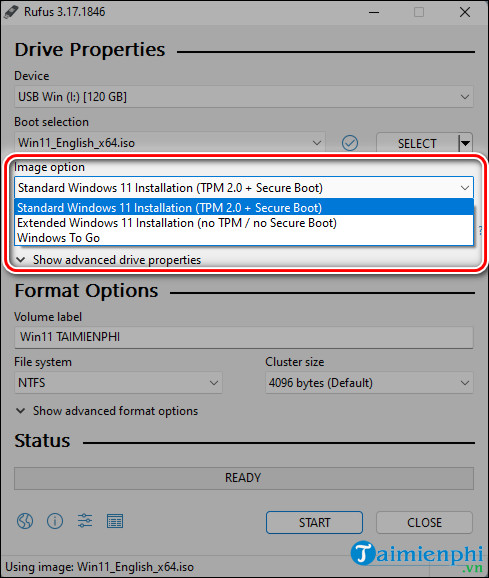Click the Volume label input field
The height and width of the screenshot is (578, 489).
coord(244,337)
